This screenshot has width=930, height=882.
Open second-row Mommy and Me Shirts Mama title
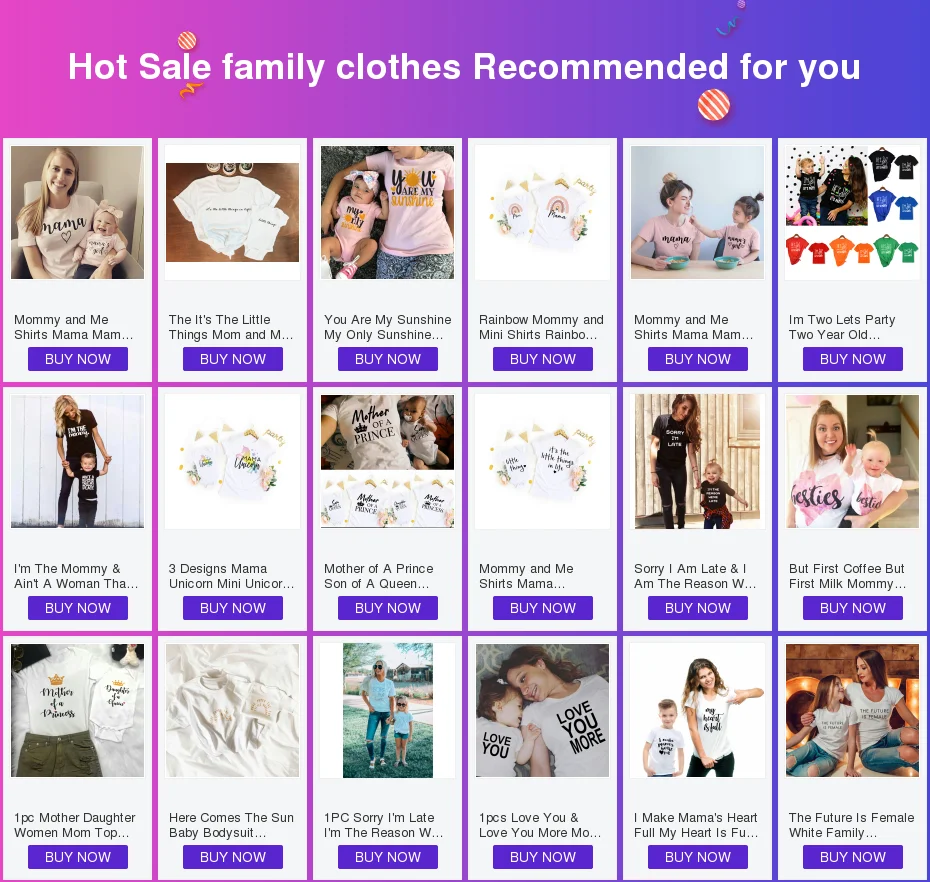point(526,576)
